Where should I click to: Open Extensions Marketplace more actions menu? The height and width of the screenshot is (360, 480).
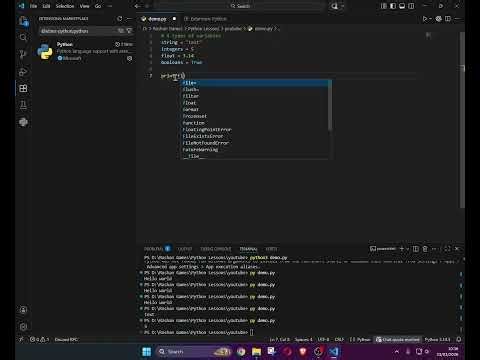129,19
